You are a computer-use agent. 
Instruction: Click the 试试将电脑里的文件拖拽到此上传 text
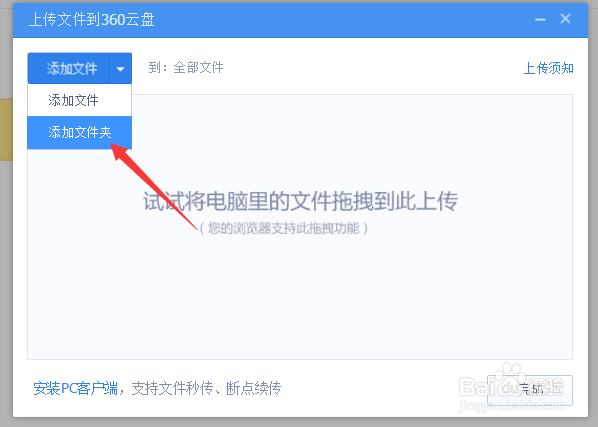pos(300,201)
